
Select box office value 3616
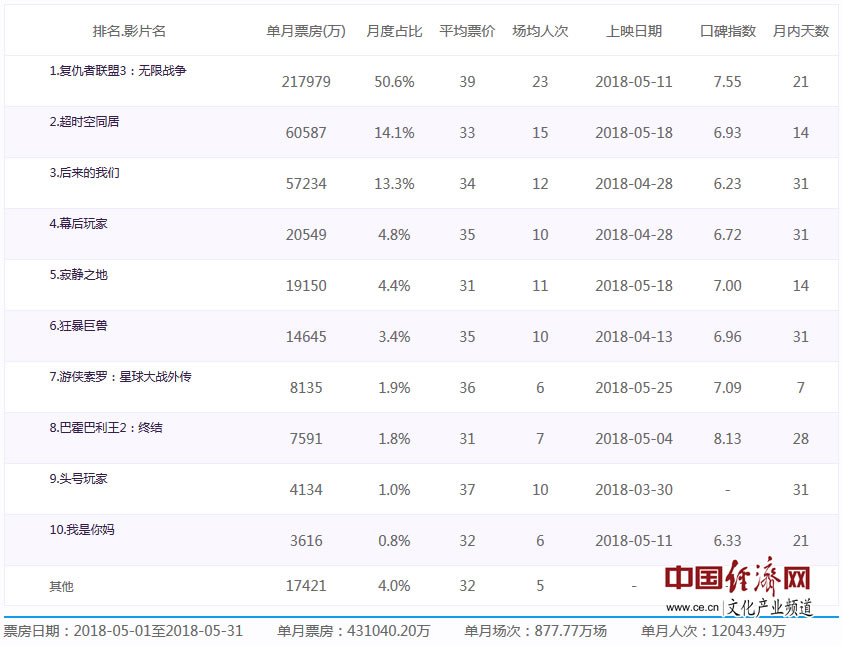click(306, 541)
